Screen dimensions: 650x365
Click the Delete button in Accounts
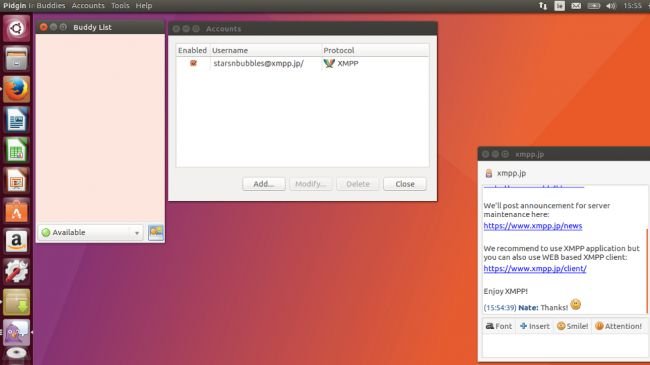point(358,184)
